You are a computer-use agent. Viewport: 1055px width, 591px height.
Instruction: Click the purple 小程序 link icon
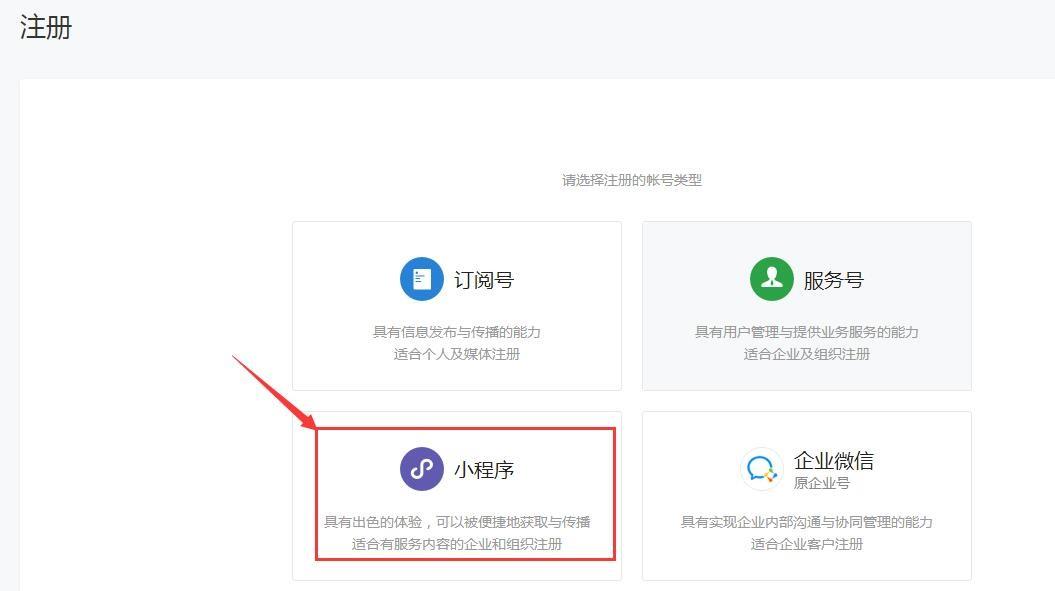coord(422,469)
